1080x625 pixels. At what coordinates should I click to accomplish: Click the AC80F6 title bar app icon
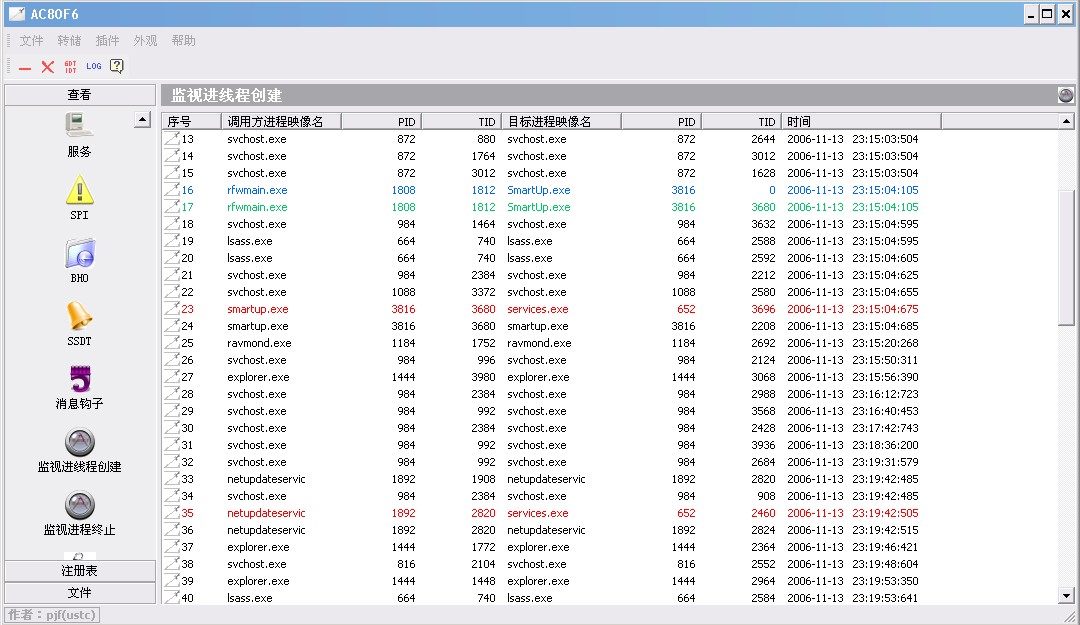coord(17,14)
